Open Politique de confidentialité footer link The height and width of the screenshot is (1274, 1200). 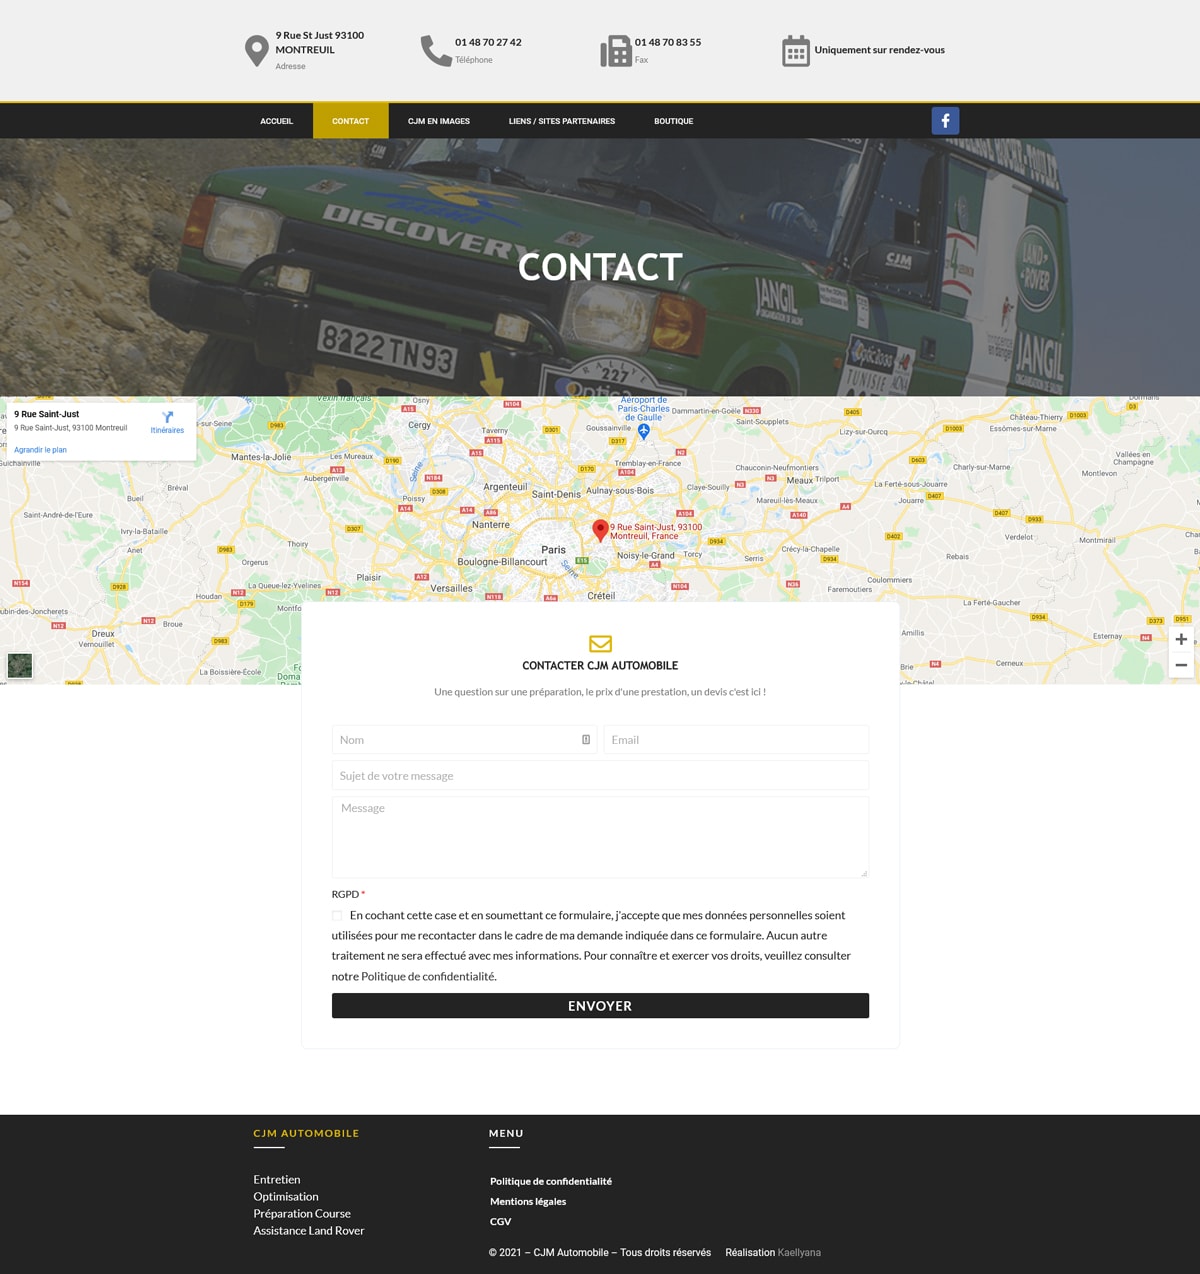tap(551, 1181)
